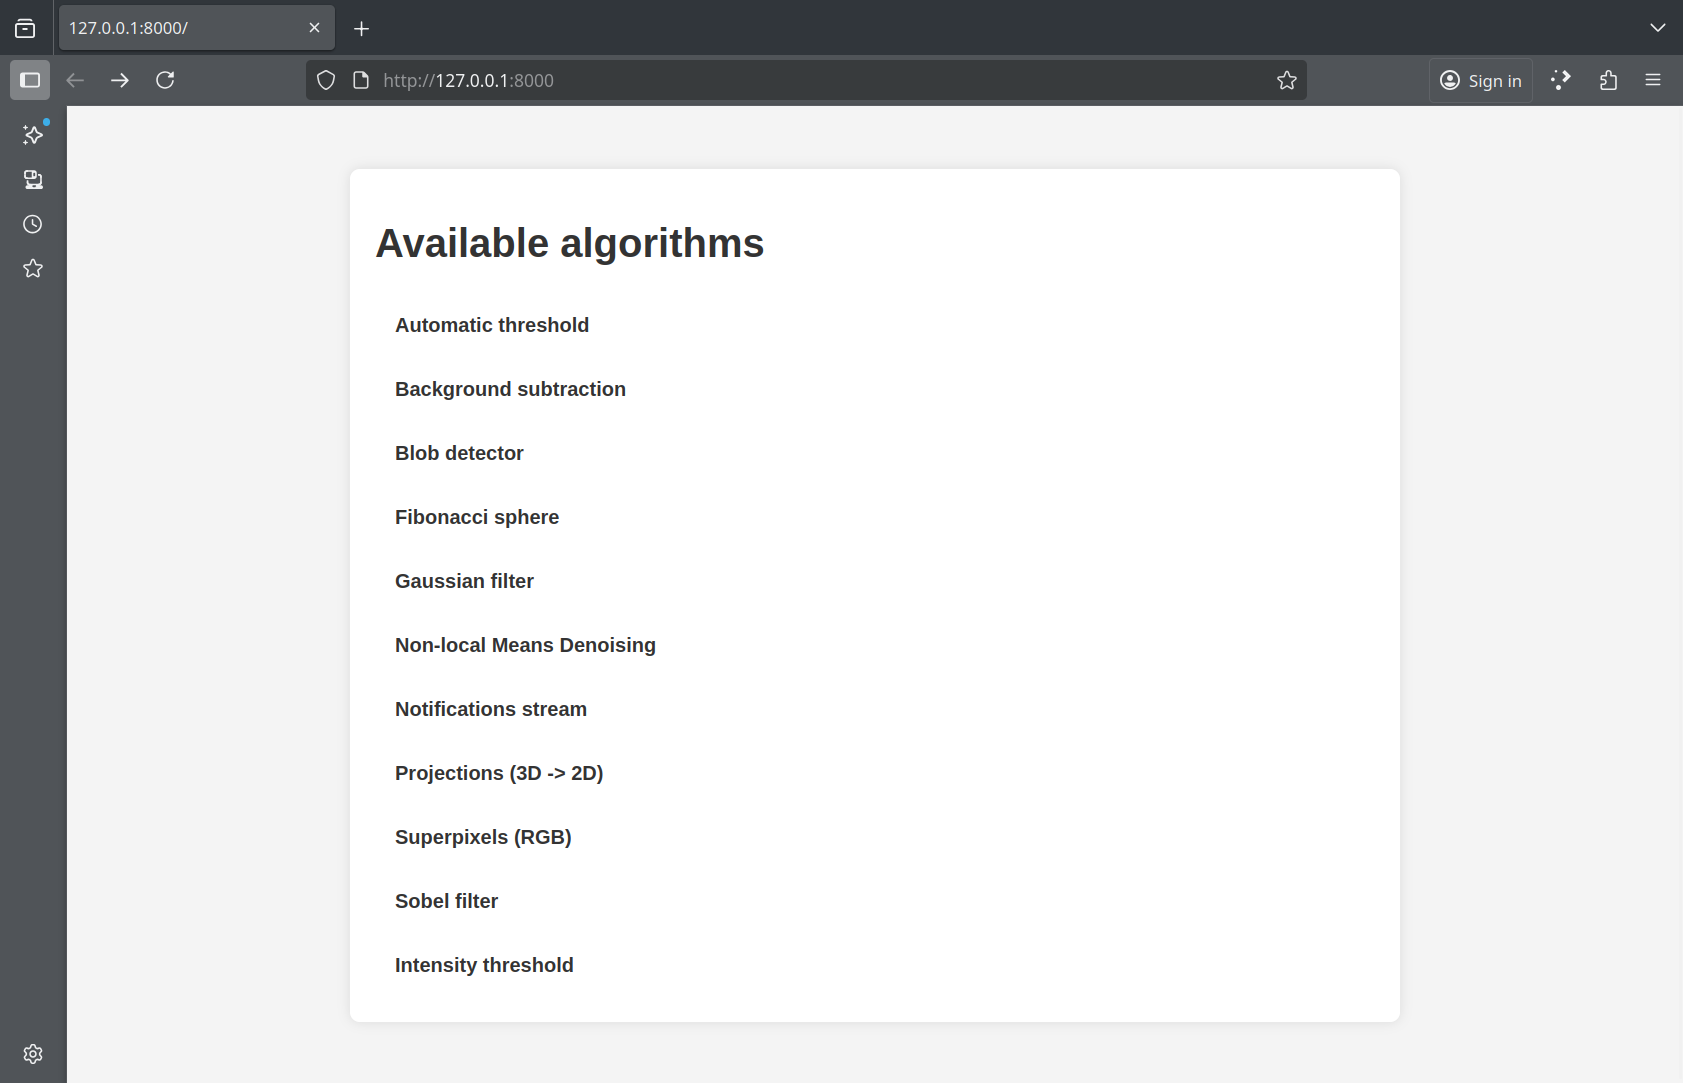Open the Gaussian filter algorithm
1683x1083 pixels.
click(464, 580)
